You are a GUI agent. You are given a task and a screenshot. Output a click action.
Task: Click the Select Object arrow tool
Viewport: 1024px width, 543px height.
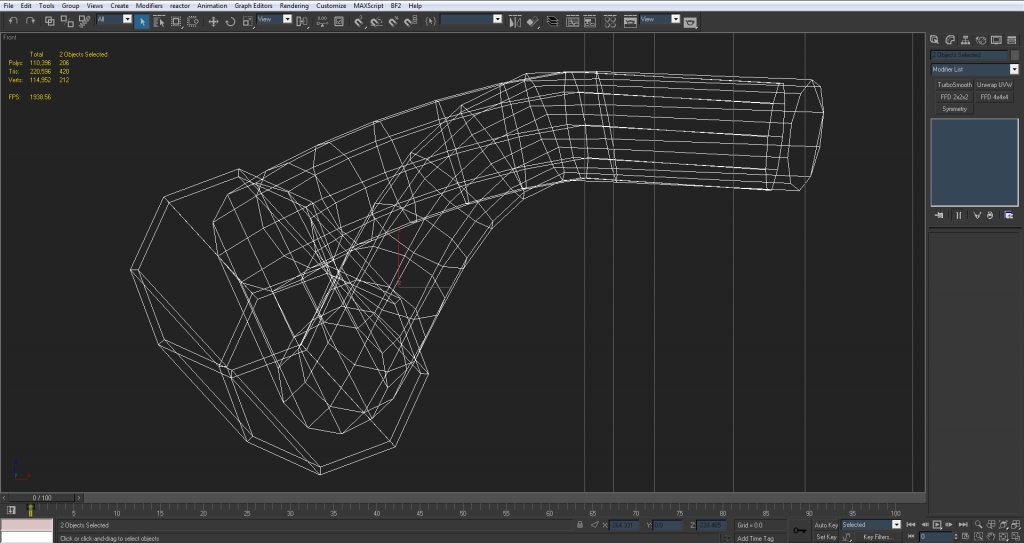pyautogui.click(x=142, y=20)
